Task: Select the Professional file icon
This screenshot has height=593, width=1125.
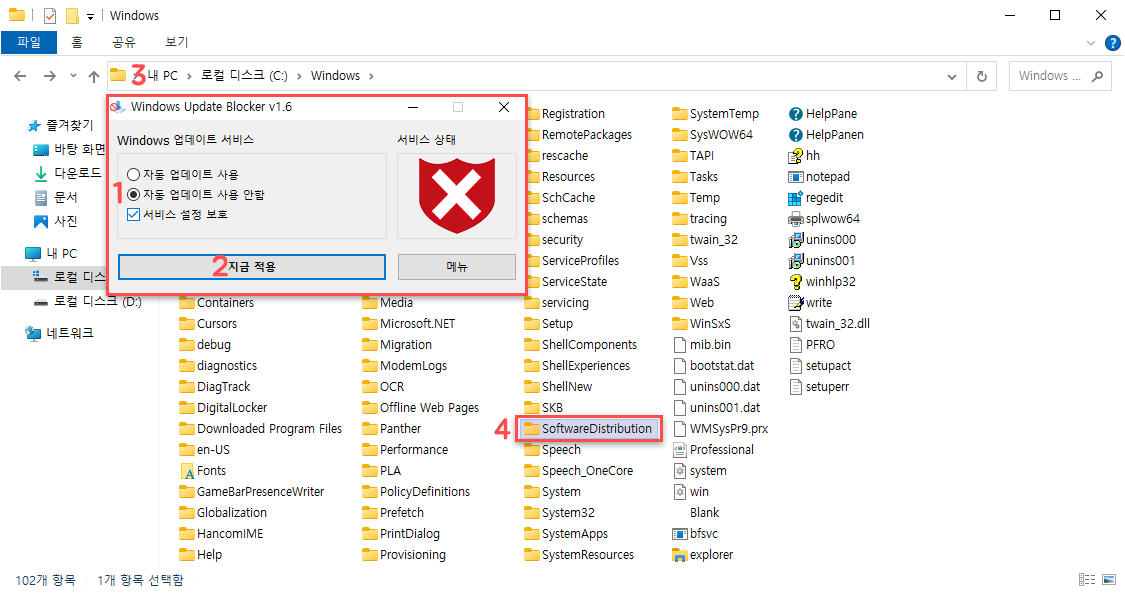Action: point(679,450)
